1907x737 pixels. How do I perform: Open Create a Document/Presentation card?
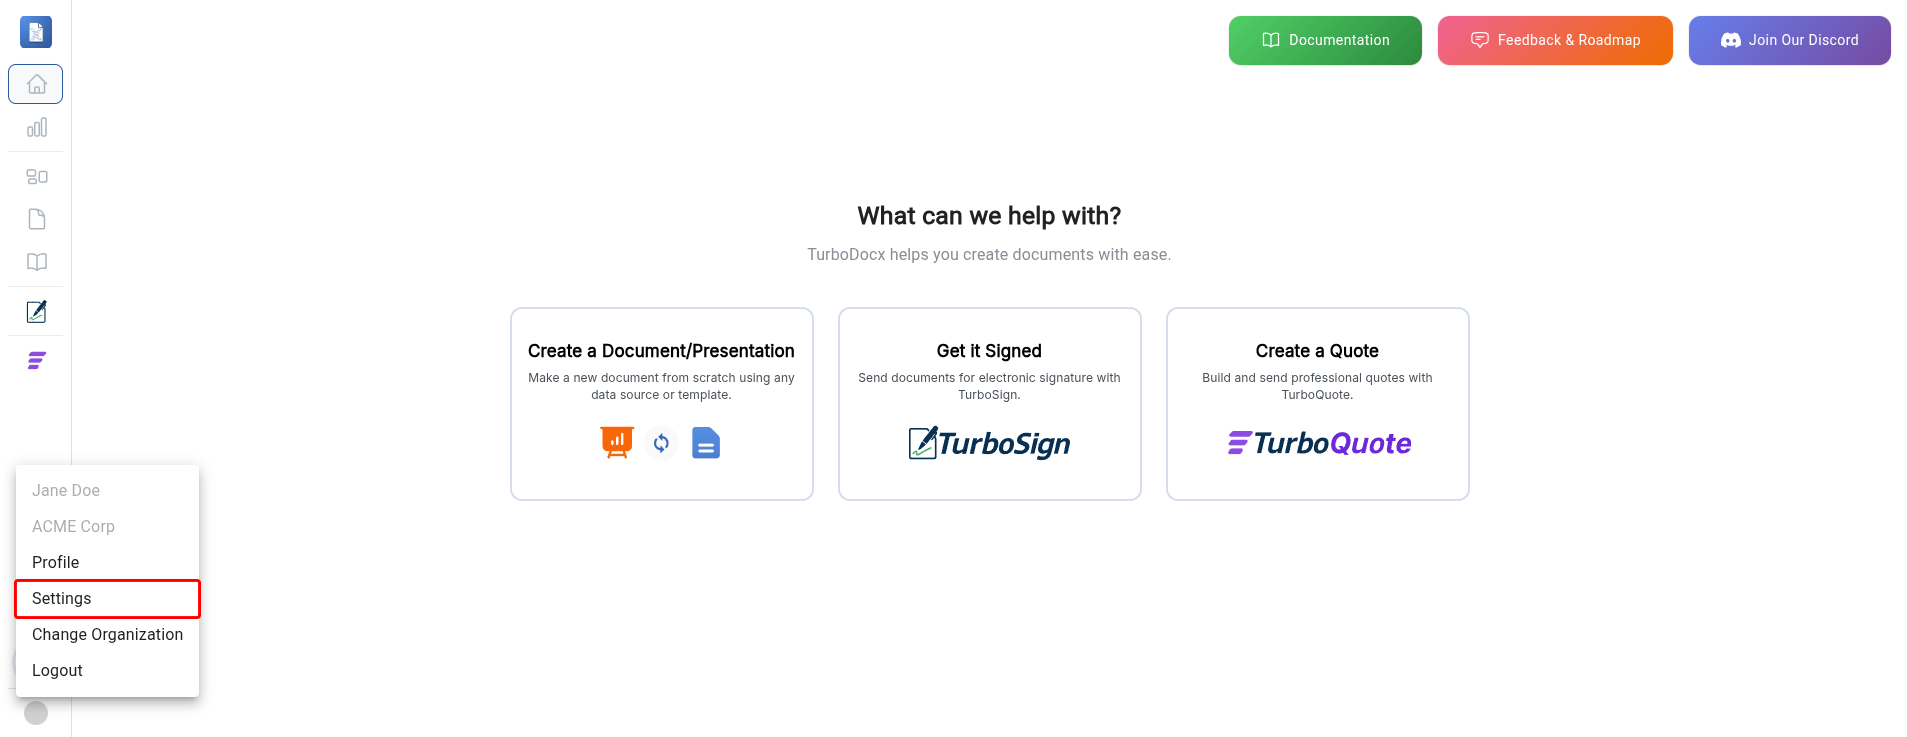tap(661, 404)
